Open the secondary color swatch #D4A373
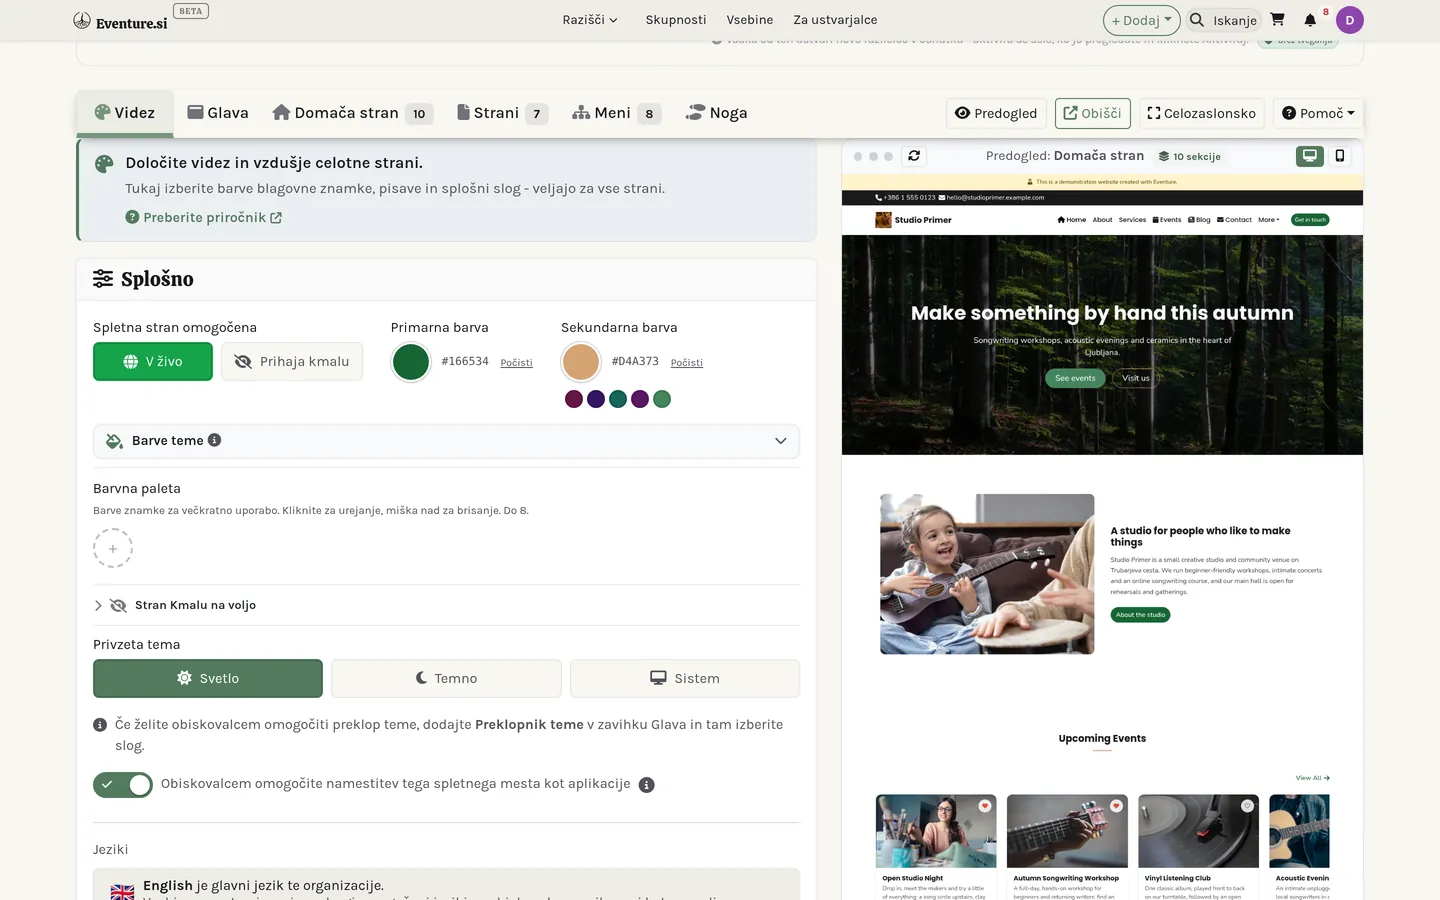 (581, 362)
